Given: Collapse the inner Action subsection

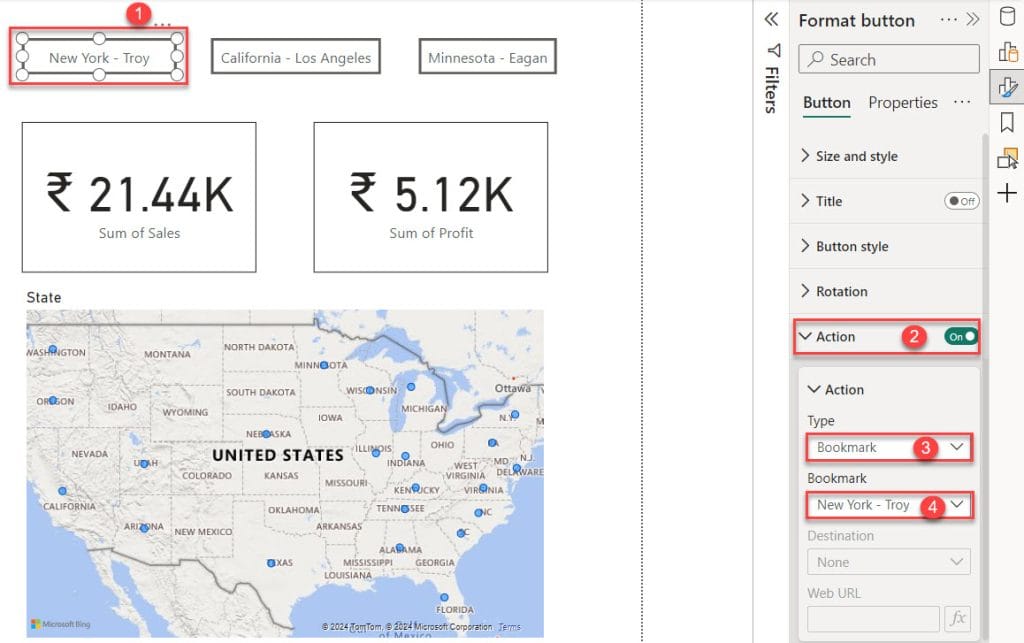Looking at the screenshot, I should click(814, 389).
